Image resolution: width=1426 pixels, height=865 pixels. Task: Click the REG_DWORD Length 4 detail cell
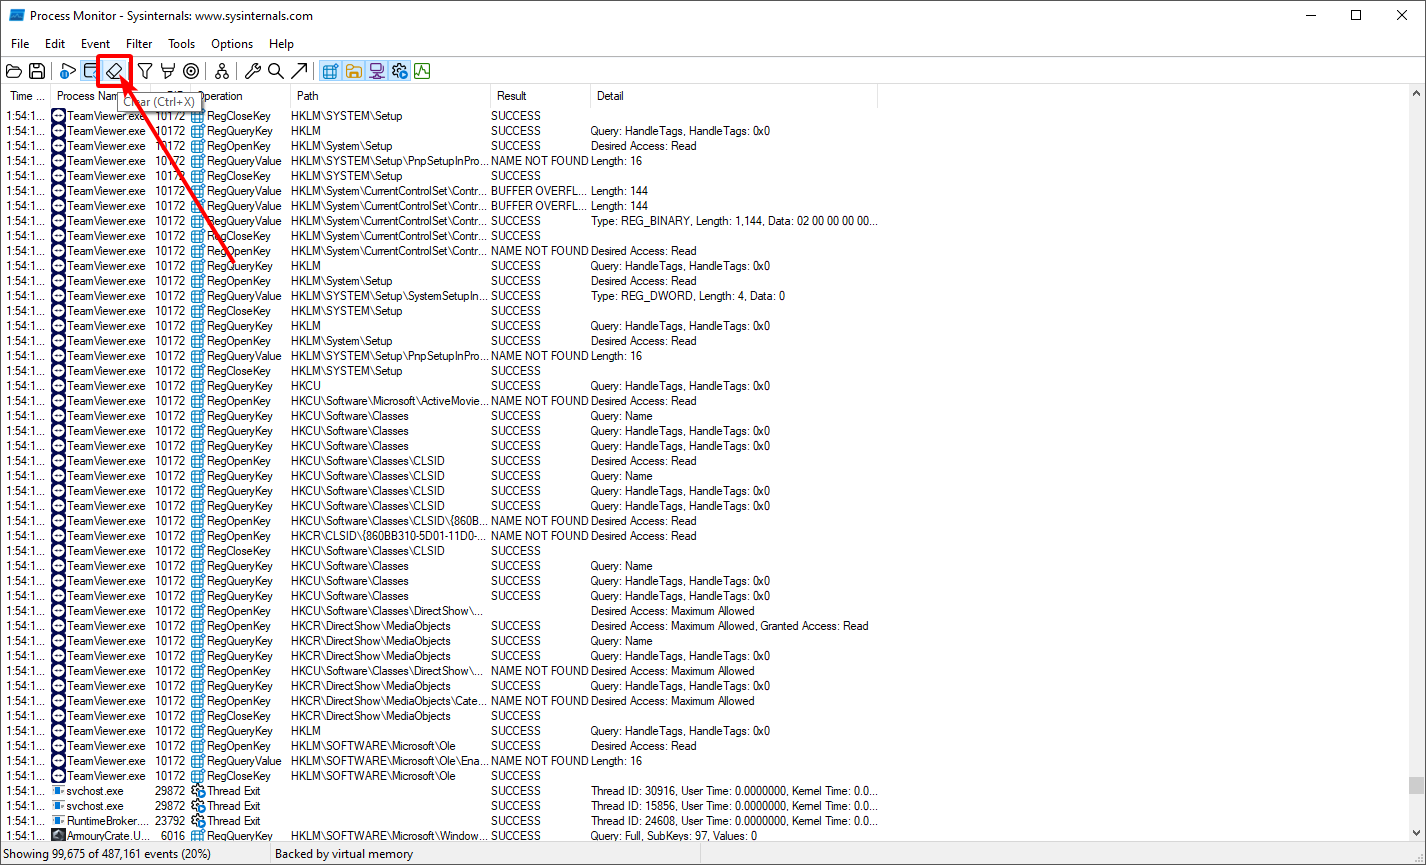pyautogui.click(x=688, y=296)
